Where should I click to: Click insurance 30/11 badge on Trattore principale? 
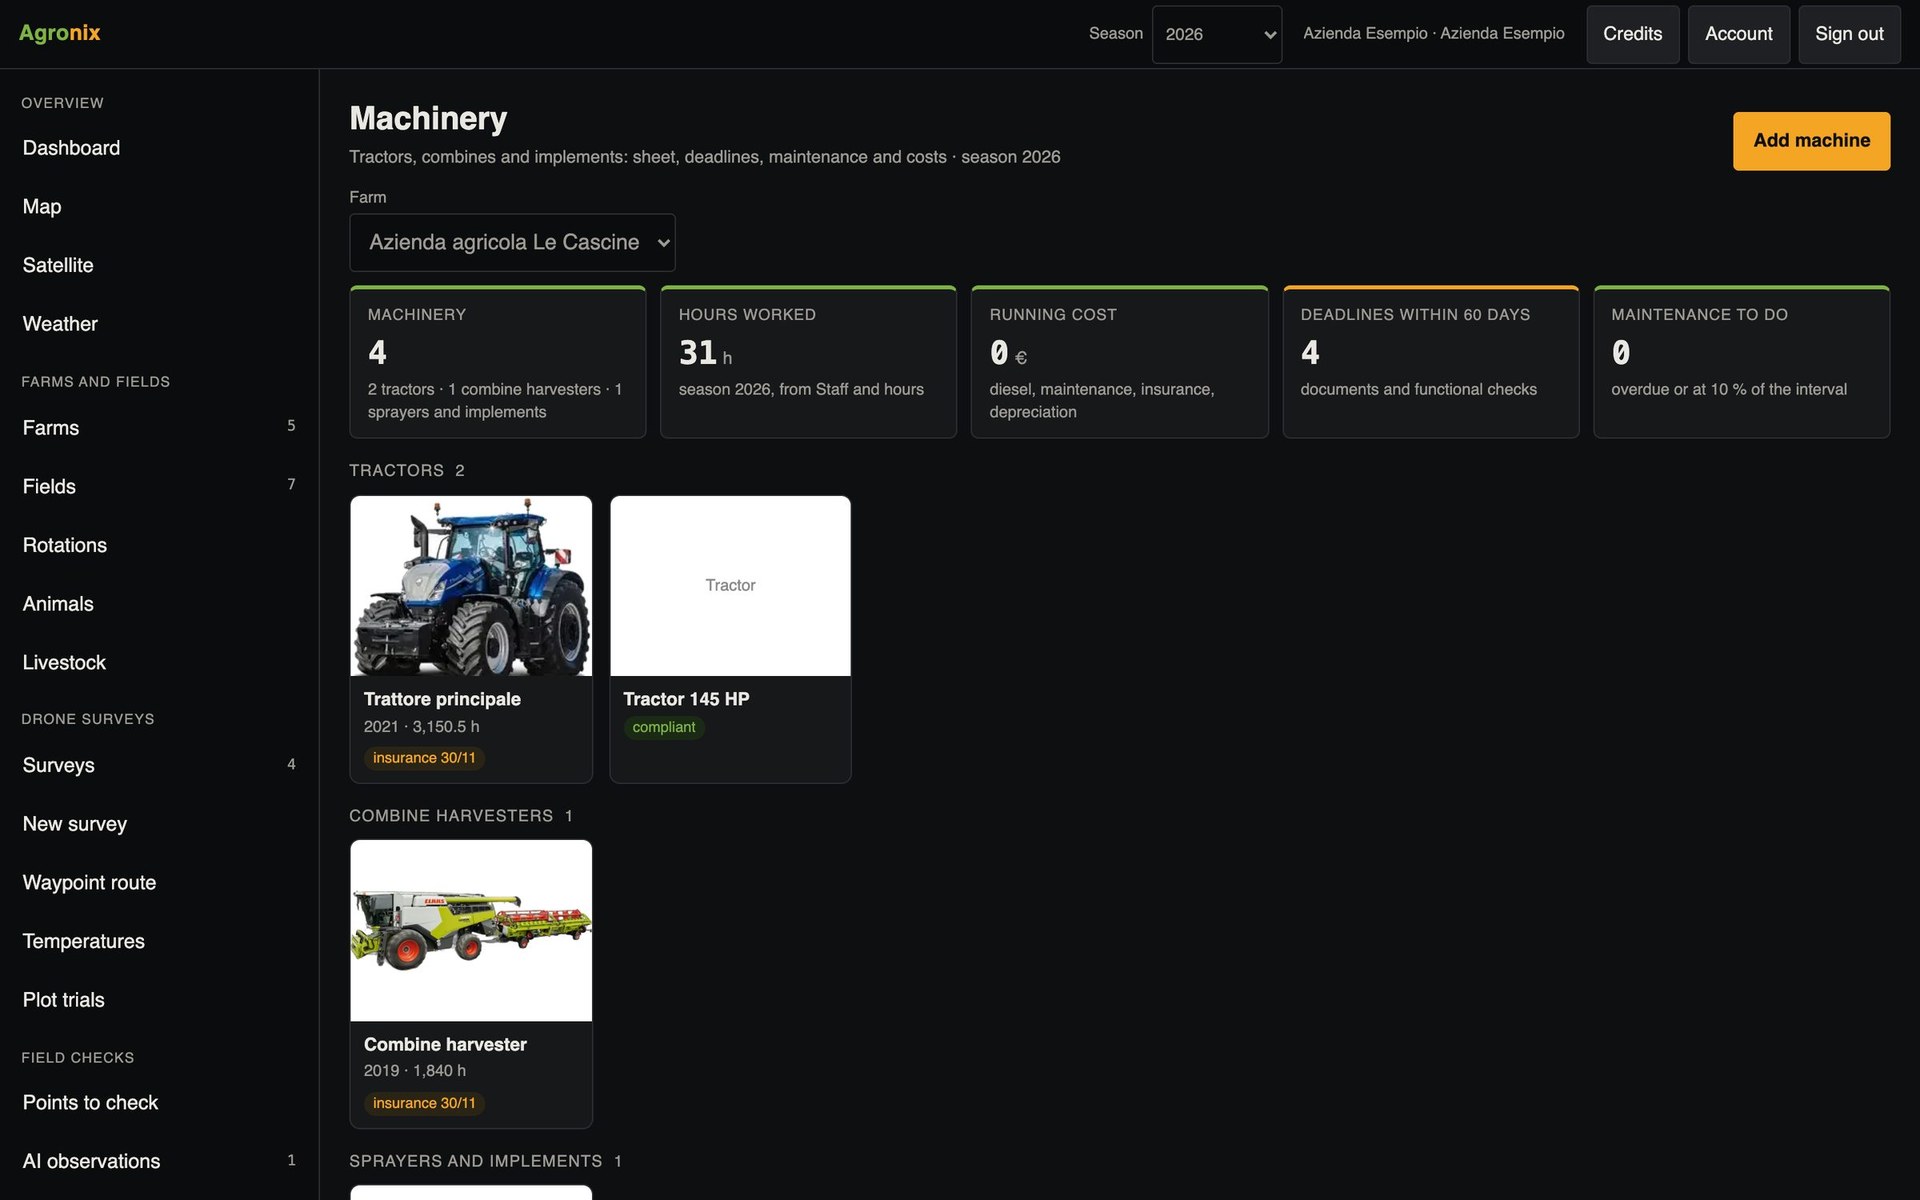click(x=424, y=758)
